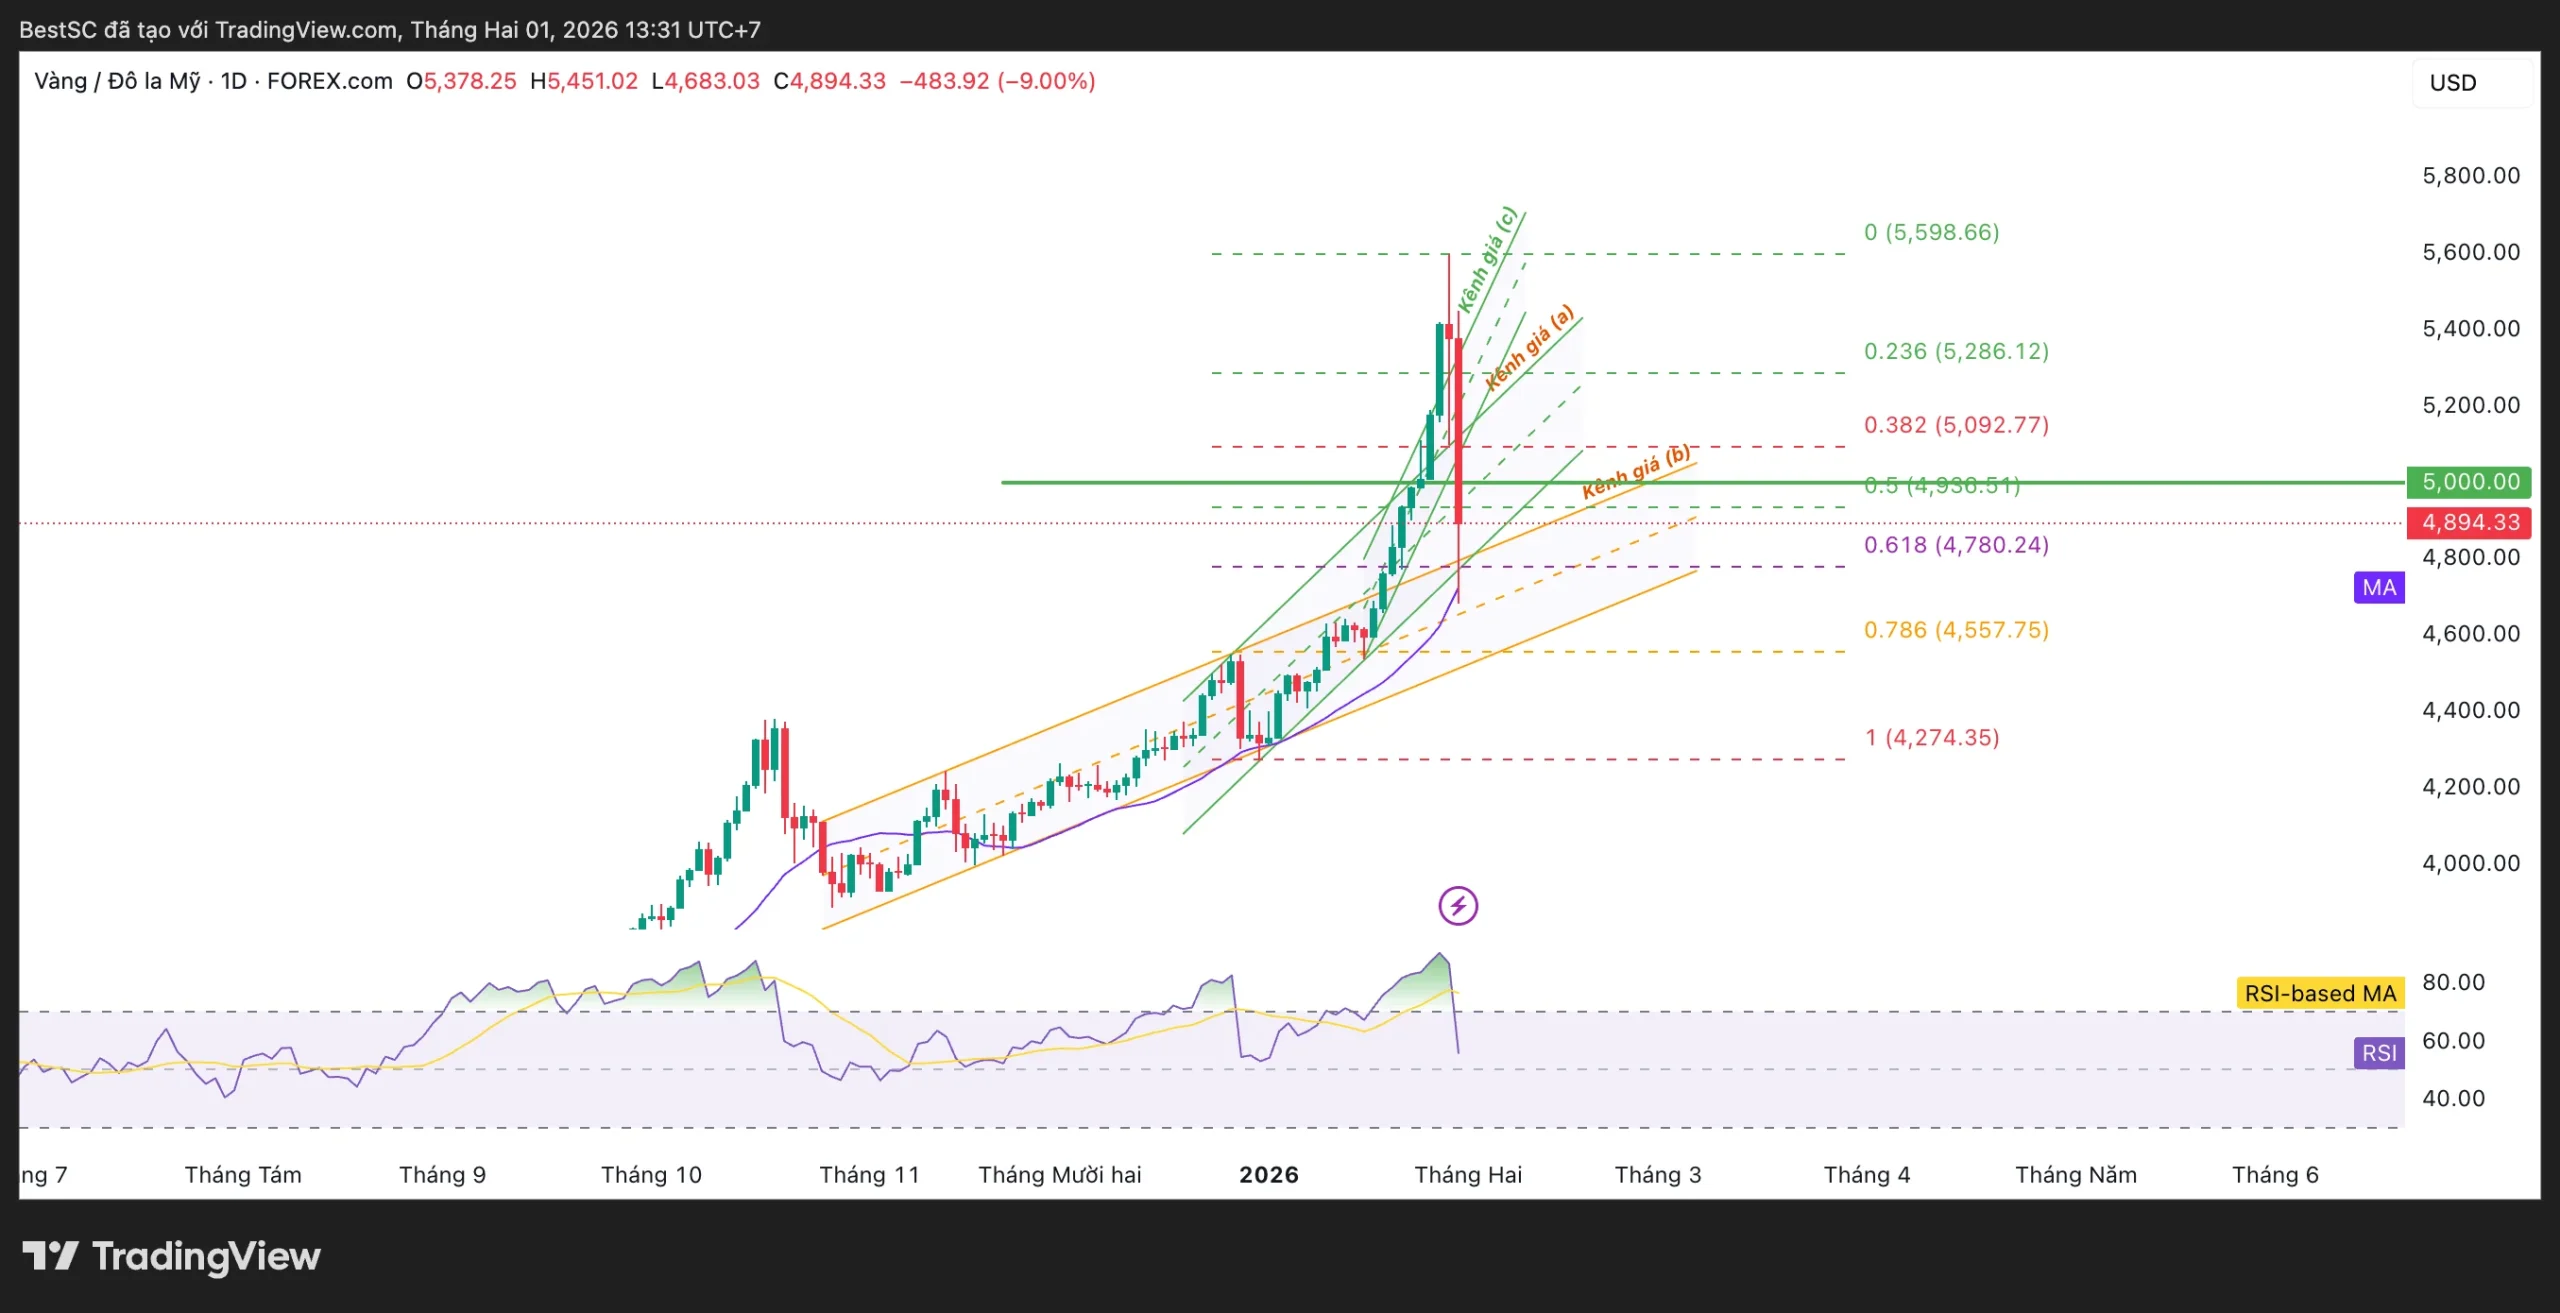Click the purple lightning bolt event icon
This screenshot has height=1313, width=2560.
click(x=1457, y=906)
